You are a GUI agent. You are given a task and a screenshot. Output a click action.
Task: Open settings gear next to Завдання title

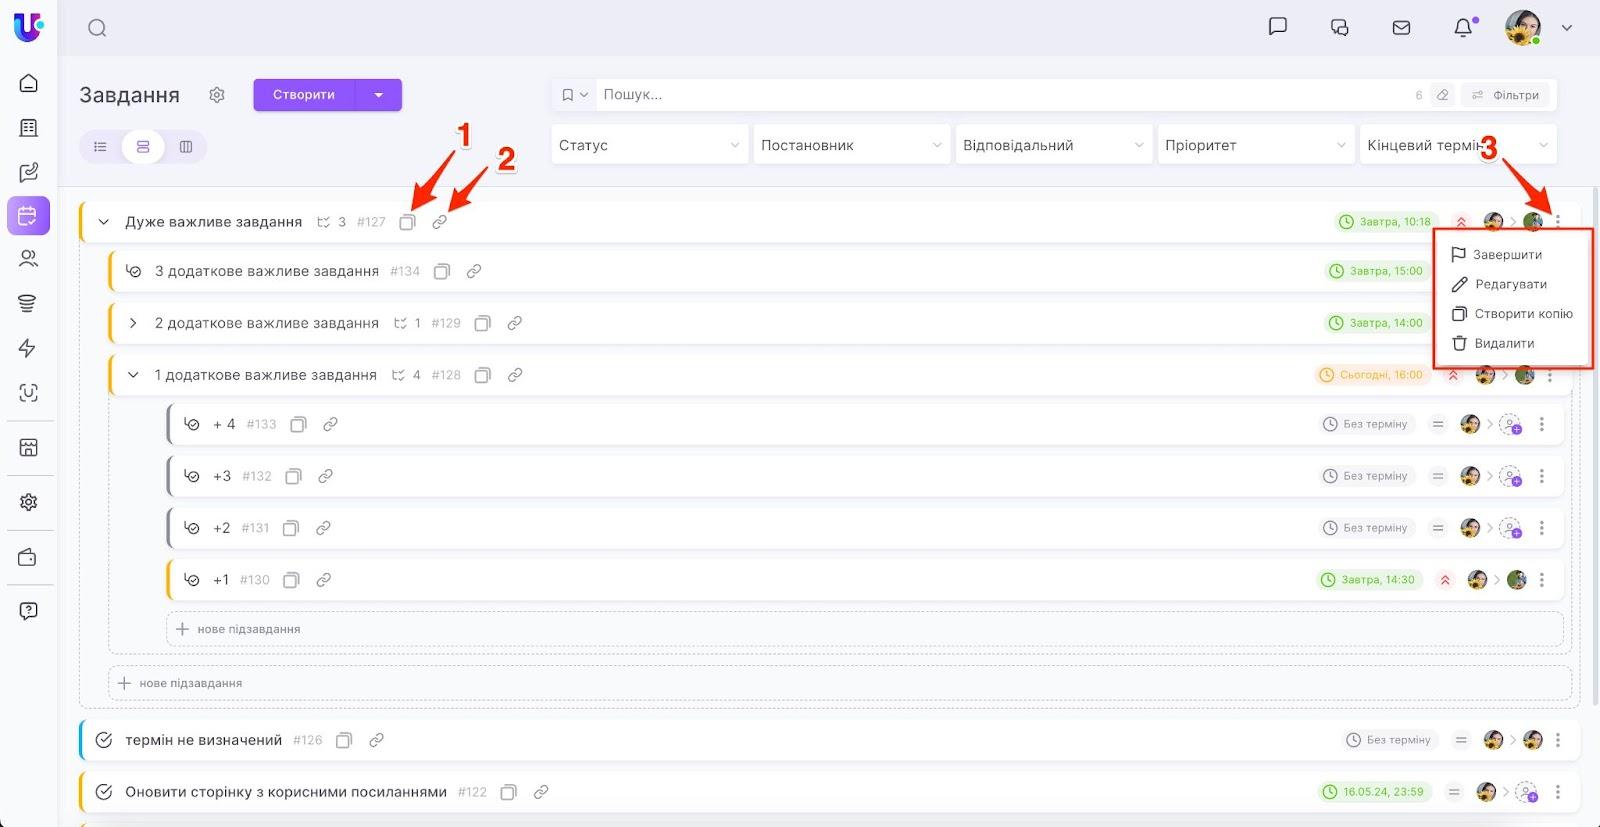pyautogui.click(x=217, y=95)
